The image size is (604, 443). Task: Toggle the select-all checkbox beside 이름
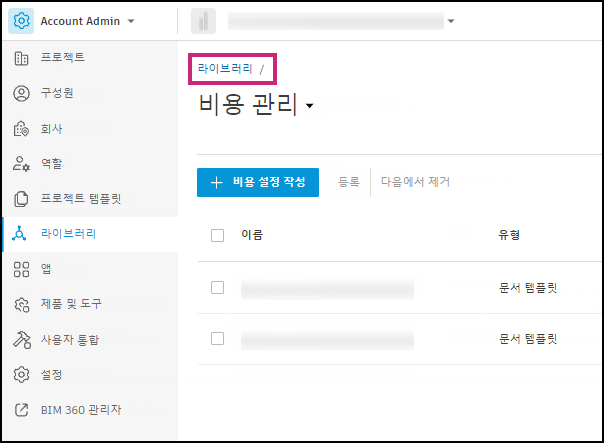218,235
